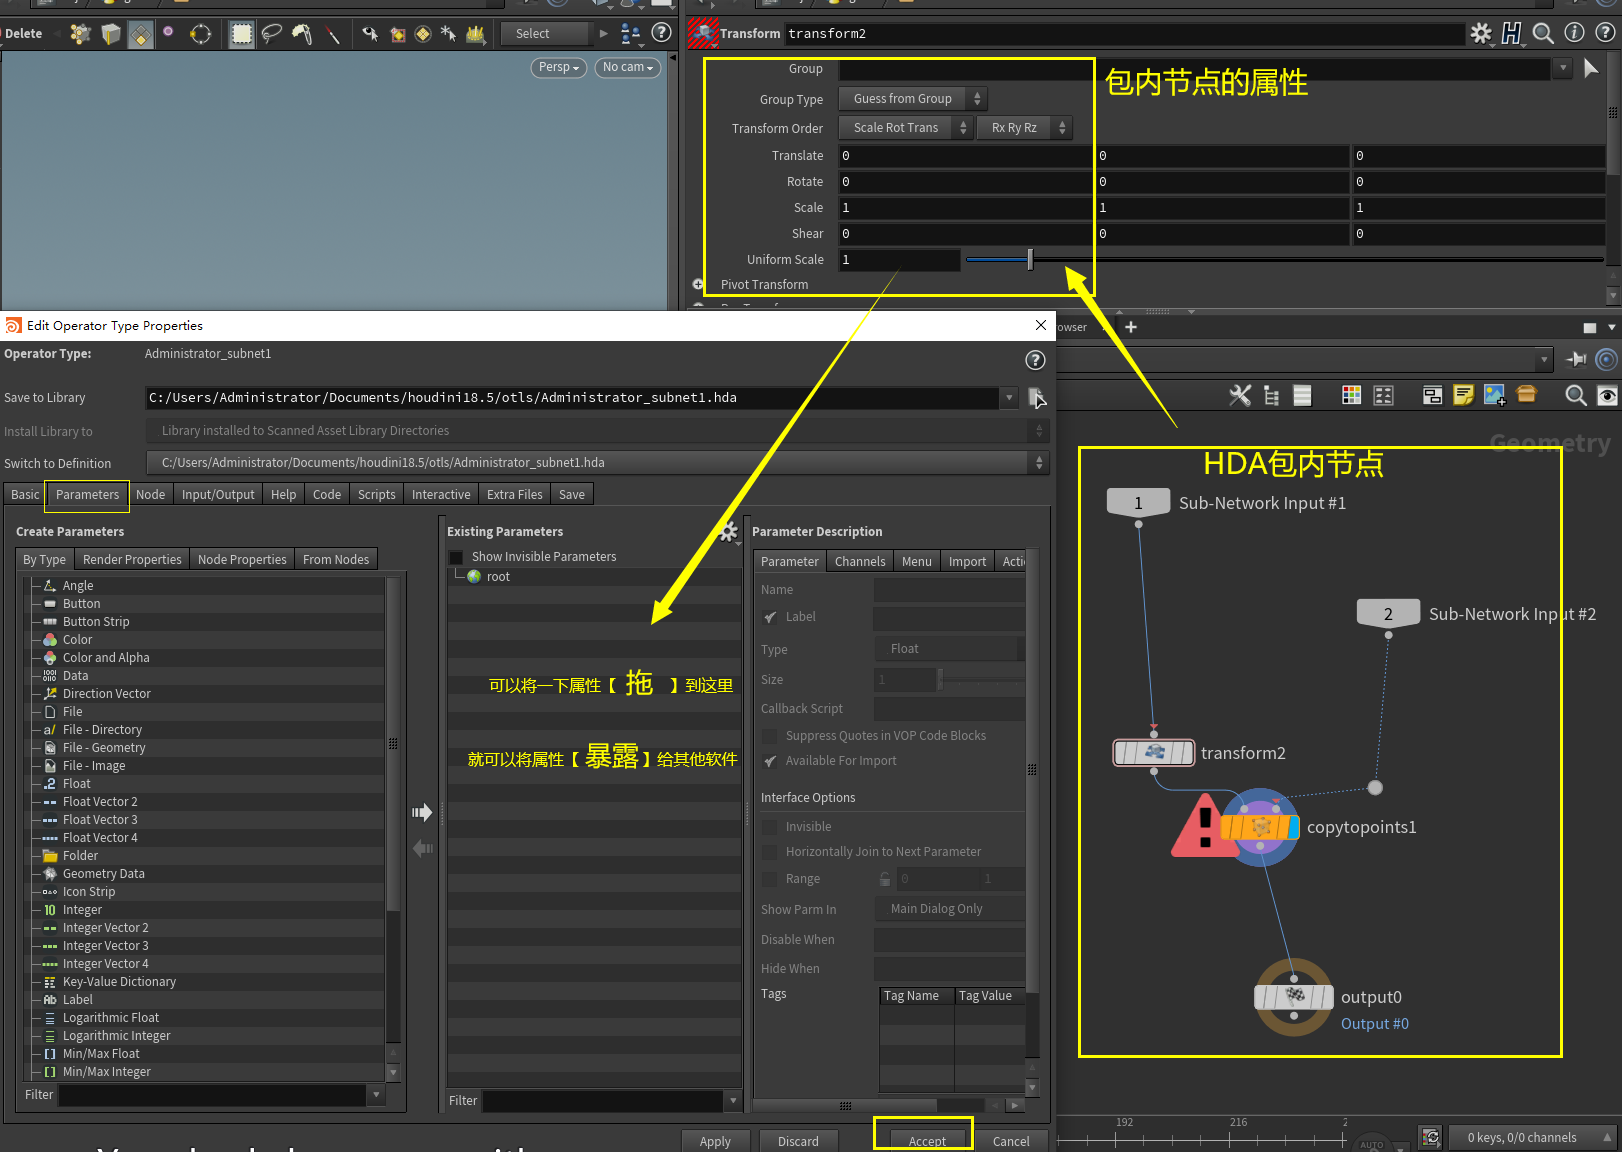The width and height of the screenshot is (1622, 1152).
Task: Toggle Available For Import checkbox
Action: tap(770, 761)
